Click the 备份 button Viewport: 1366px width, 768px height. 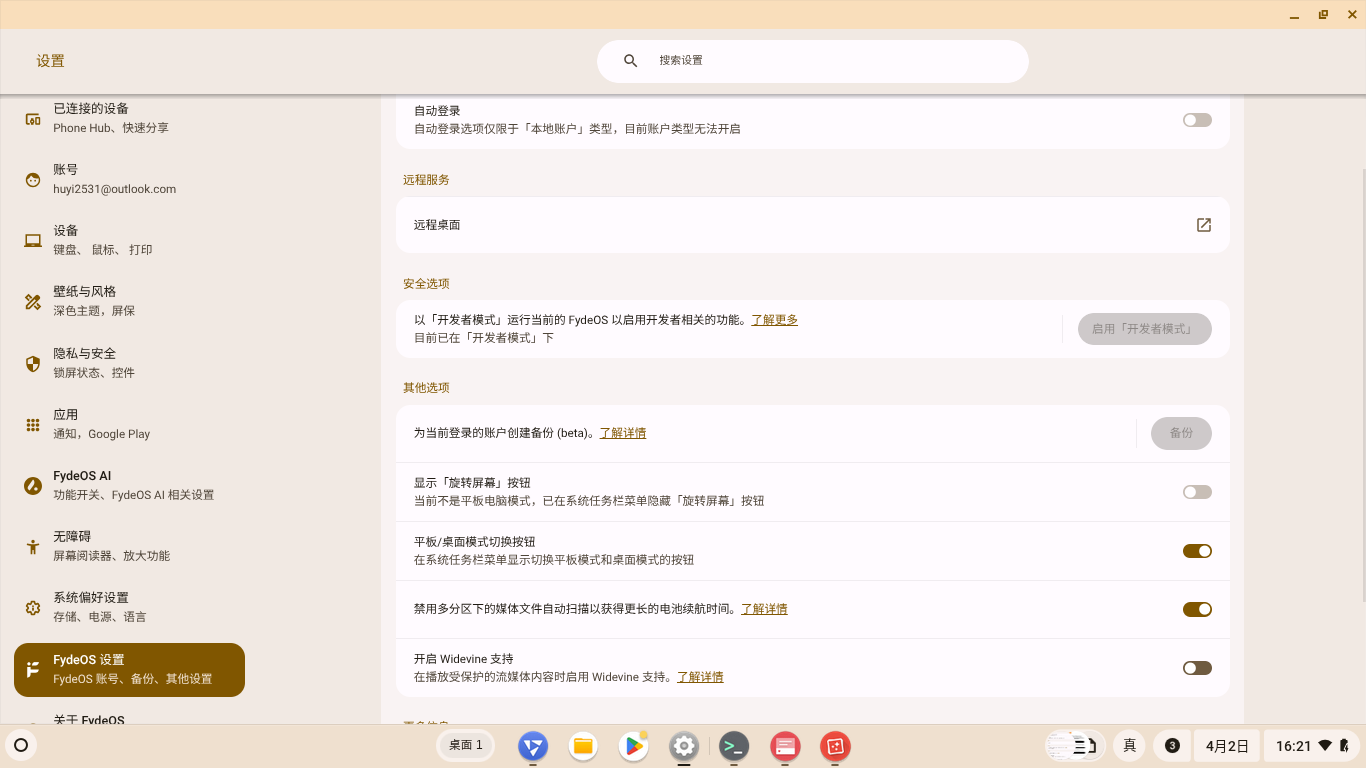click(x=1181, y=433)
